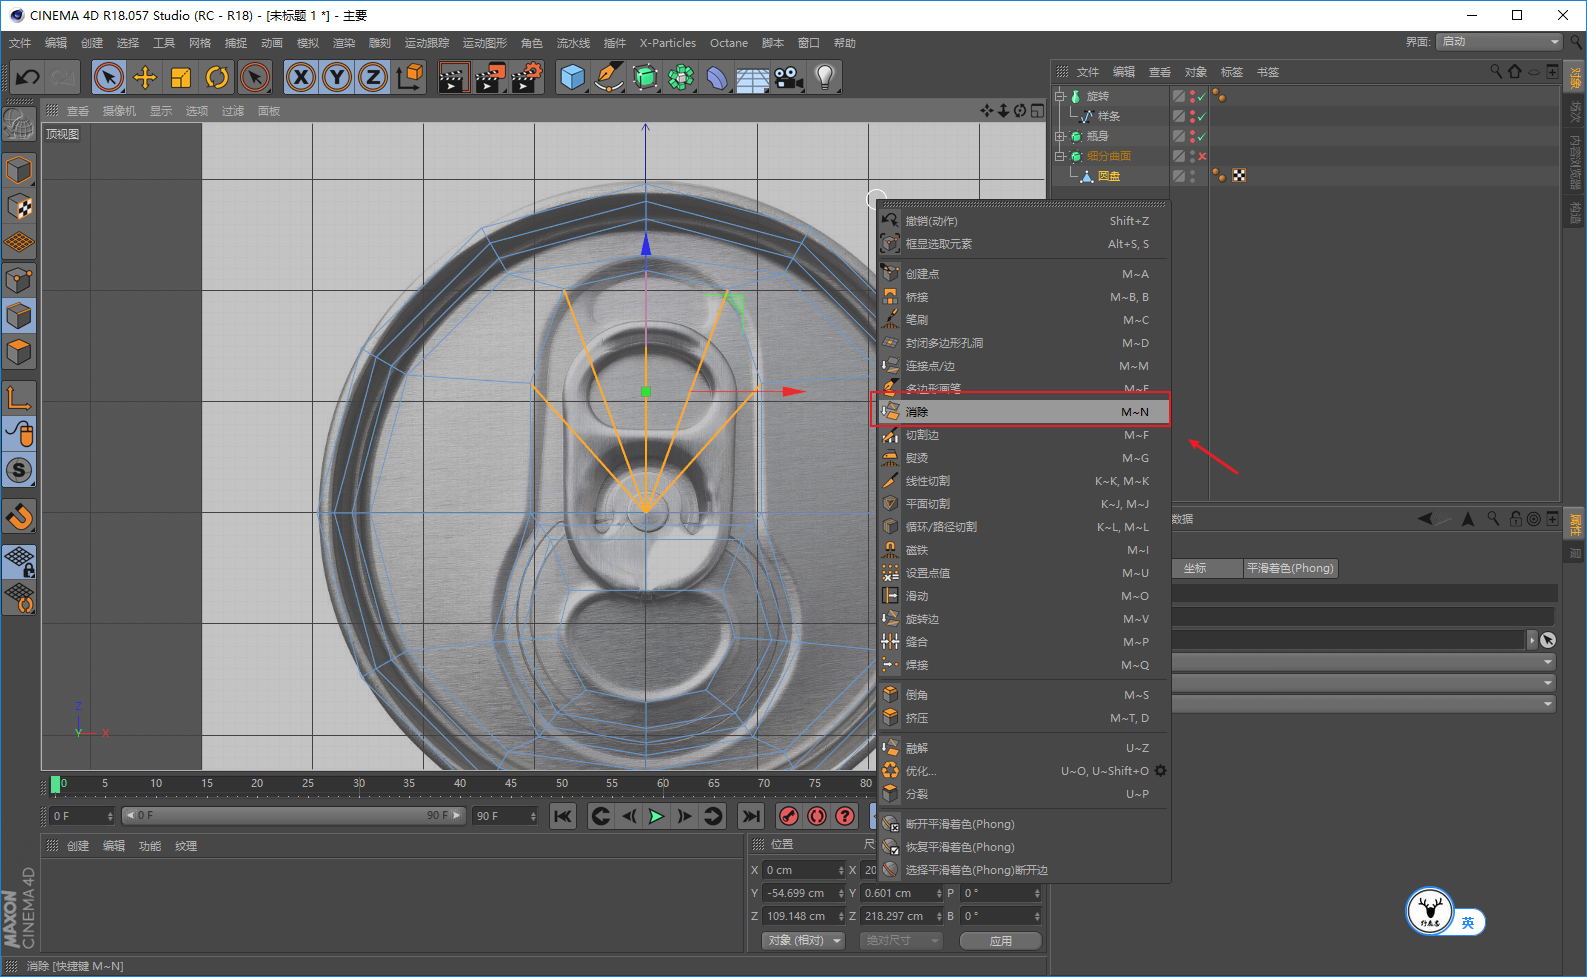
Task: Click the camera object icon
Action: click(x=788, y=77)
